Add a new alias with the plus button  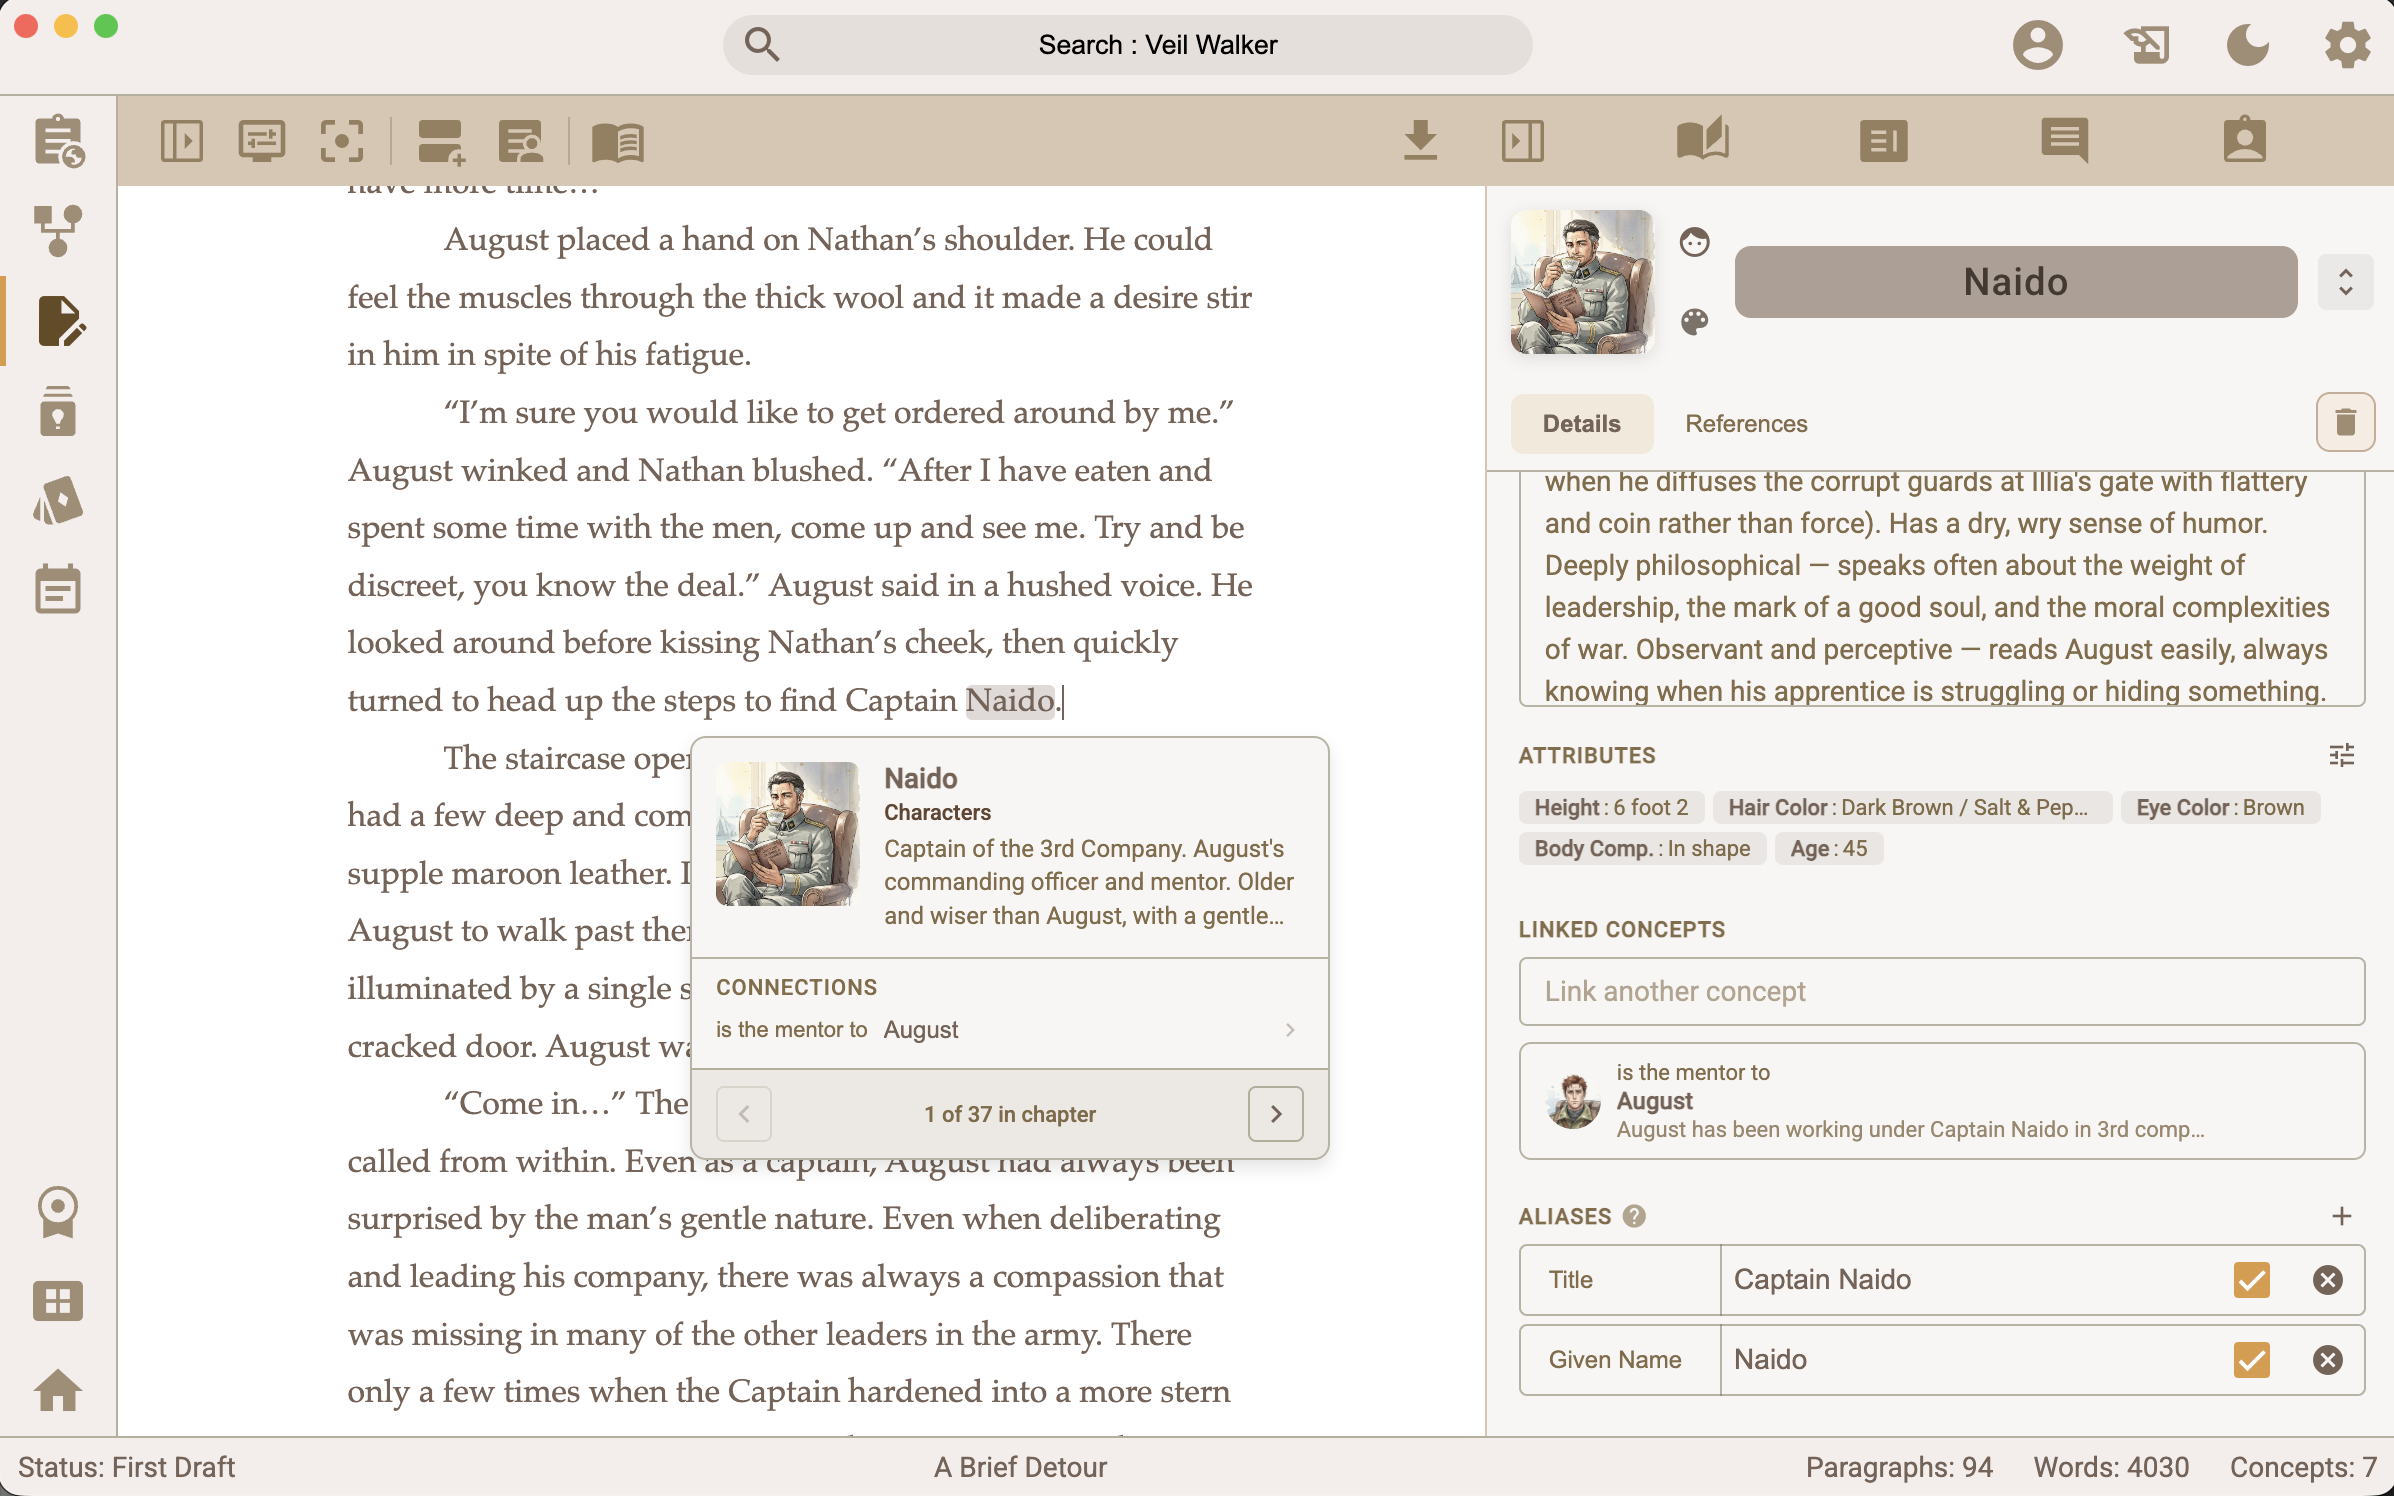[2342, 1217]
